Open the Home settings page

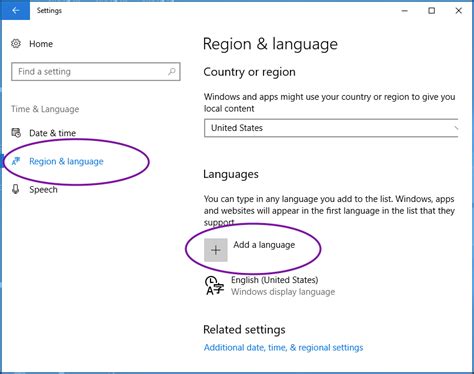pyautogui.click(x=41, y=44)
